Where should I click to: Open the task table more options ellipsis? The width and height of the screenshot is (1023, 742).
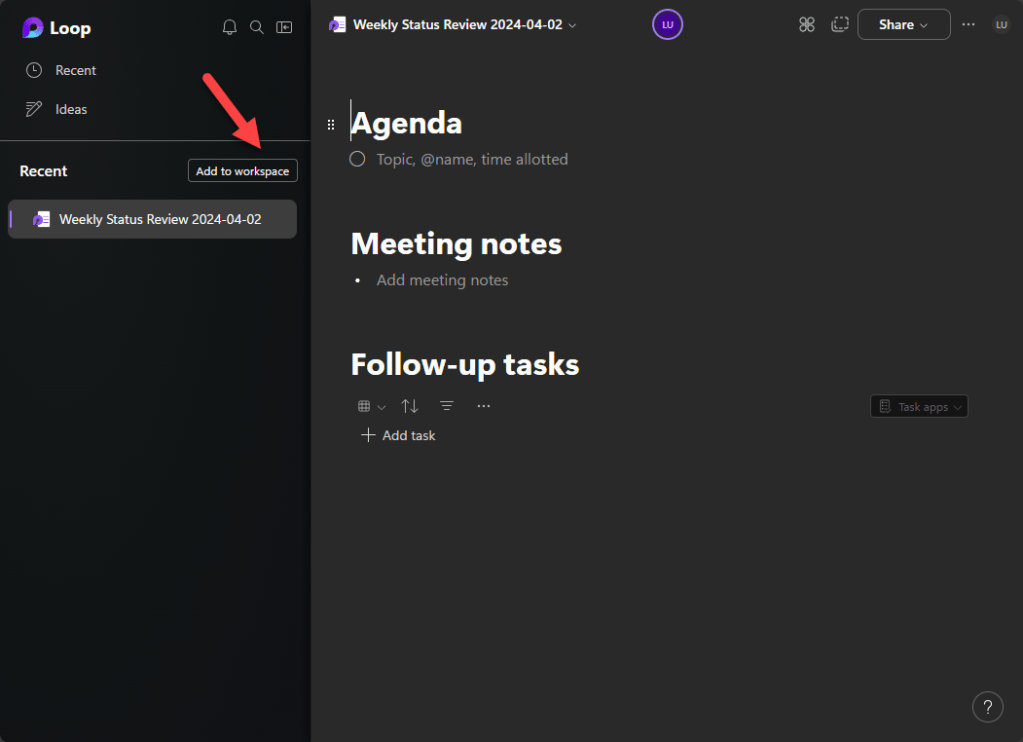pos(484,406)
